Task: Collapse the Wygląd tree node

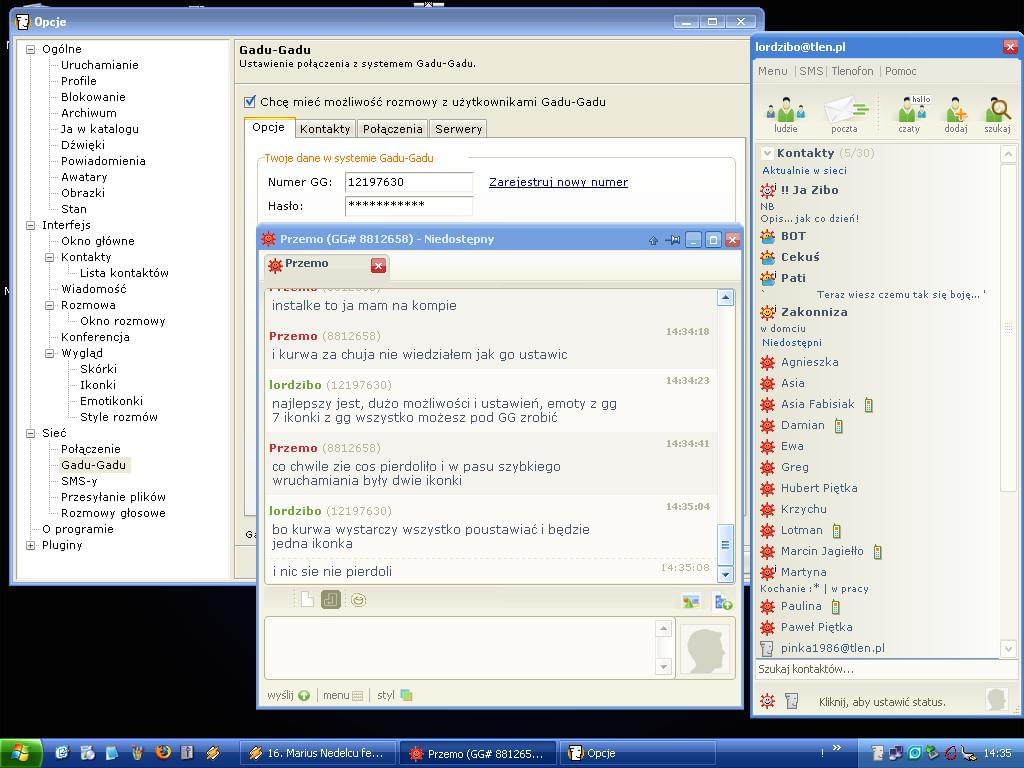Action: click(49, 353)
